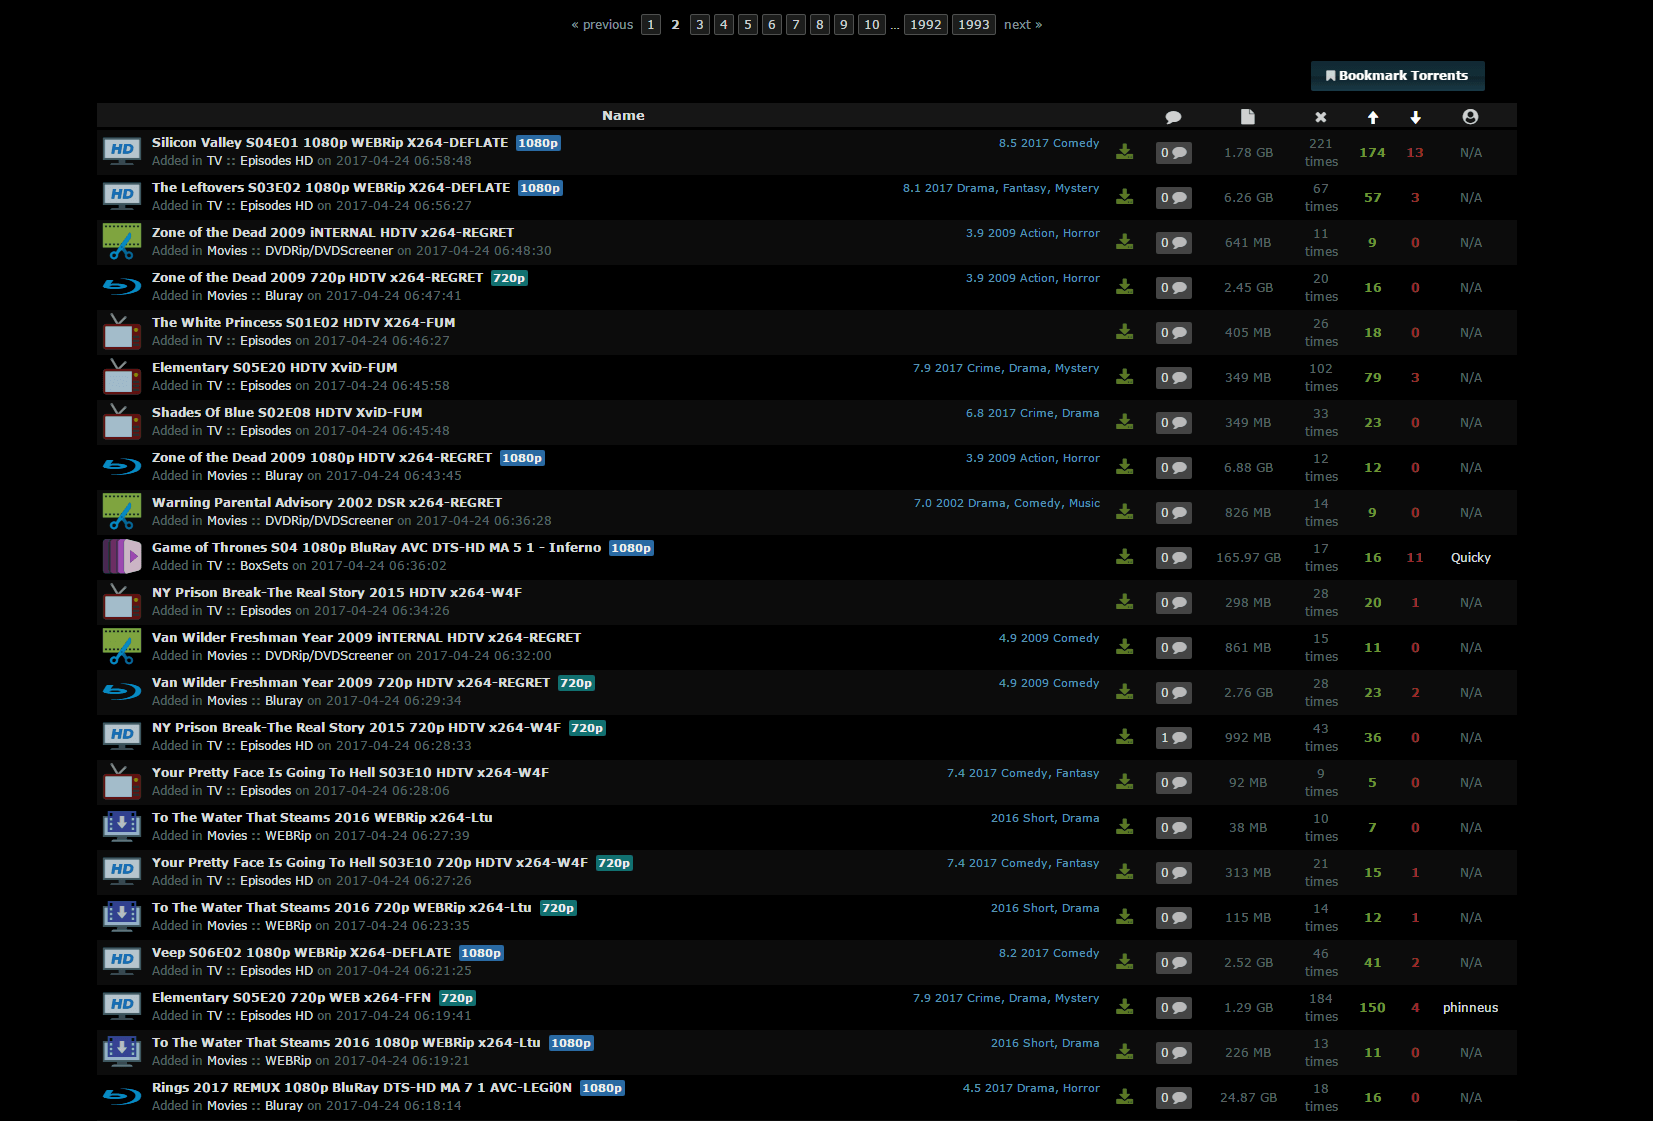Go to page 3
Viewport: 1653px width, 1121px height.
pyautogui.click(x=700, y=25)
